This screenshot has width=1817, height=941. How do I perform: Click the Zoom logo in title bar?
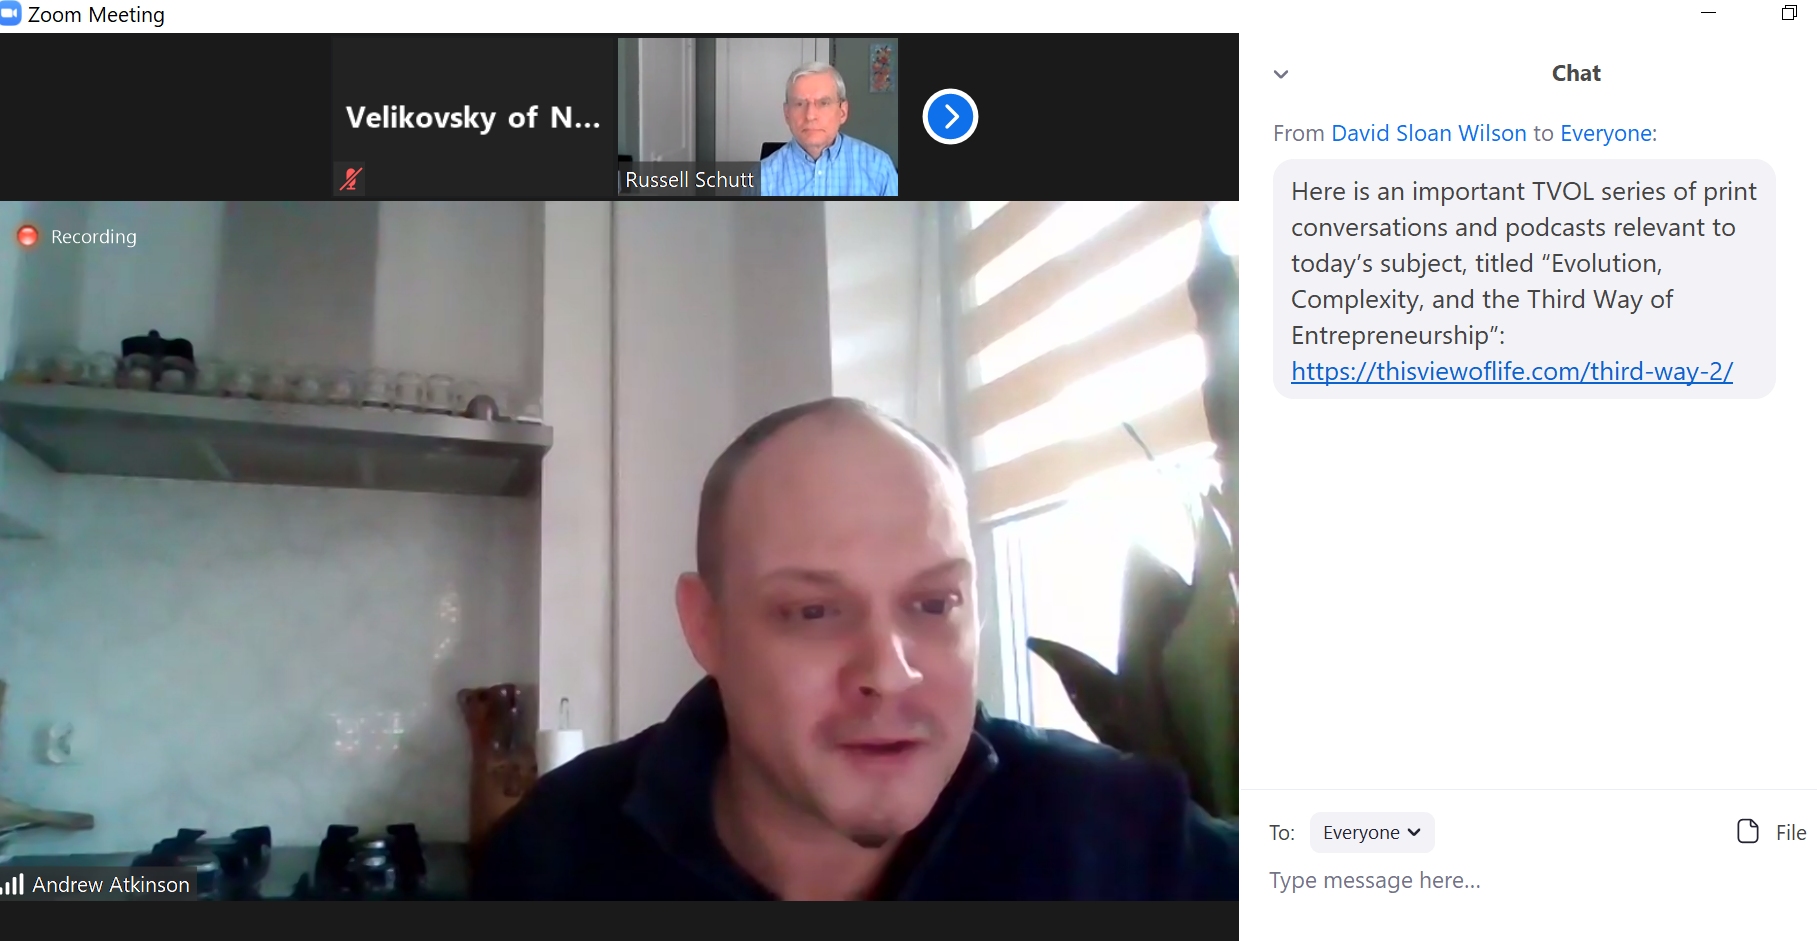(x=10, y=14)
